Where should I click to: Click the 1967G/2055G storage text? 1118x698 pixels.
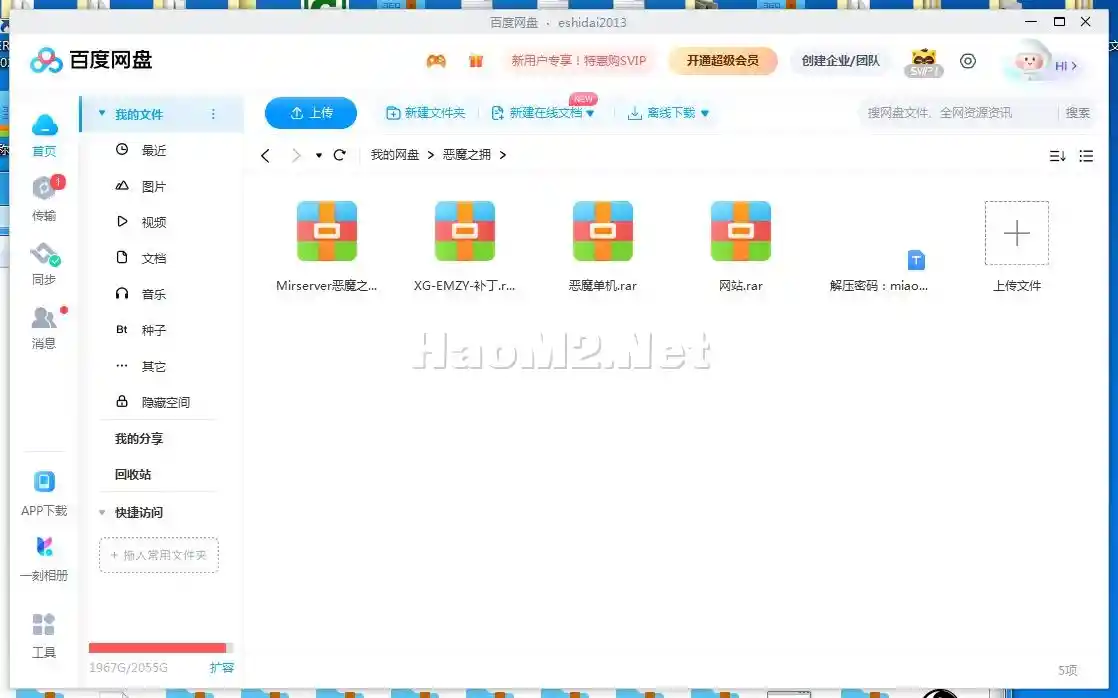(128, 668)
